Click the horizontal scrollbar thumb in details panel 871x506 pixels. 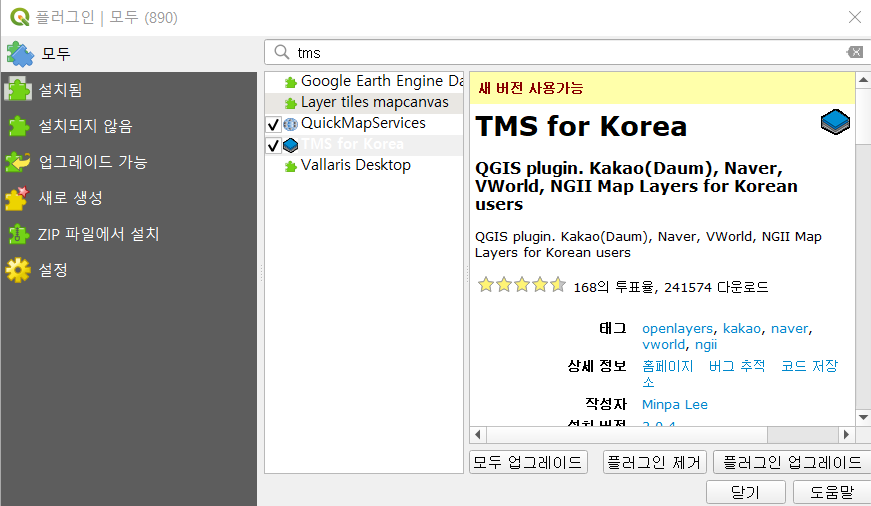click(x=627, y=434)
